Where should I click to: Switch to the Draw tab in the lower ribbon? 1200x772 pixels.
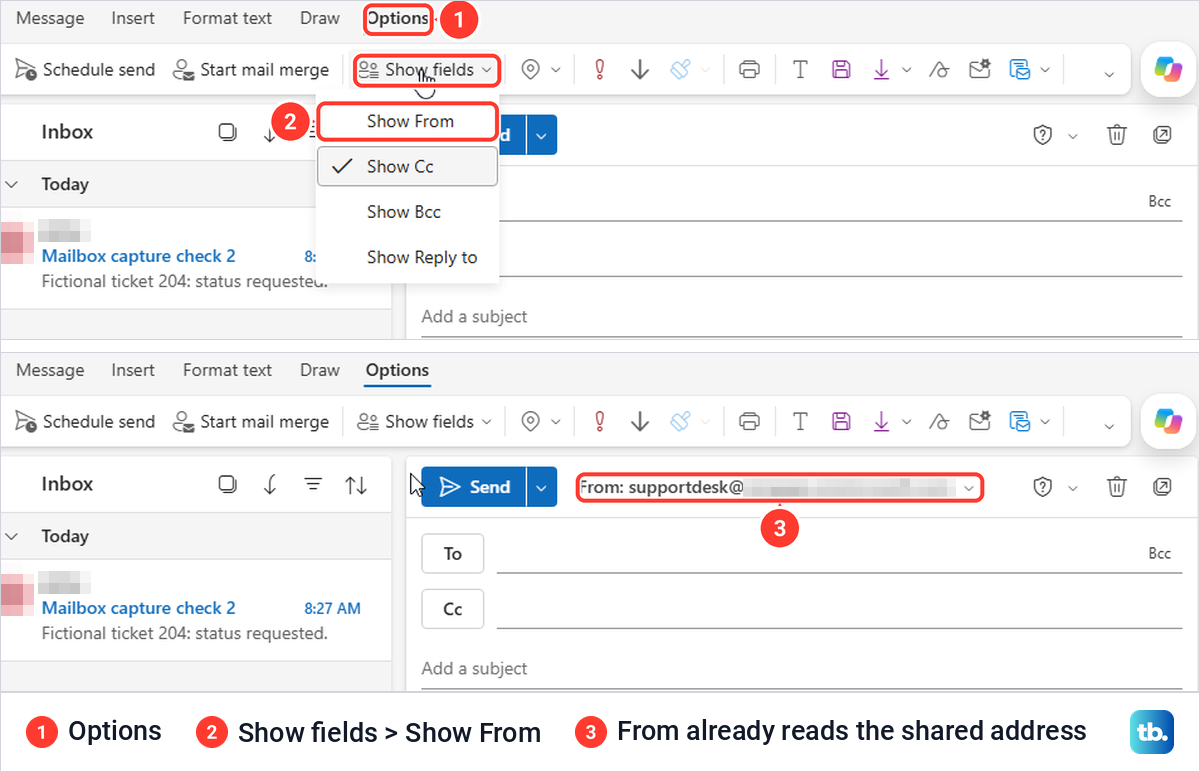[320, 370]
